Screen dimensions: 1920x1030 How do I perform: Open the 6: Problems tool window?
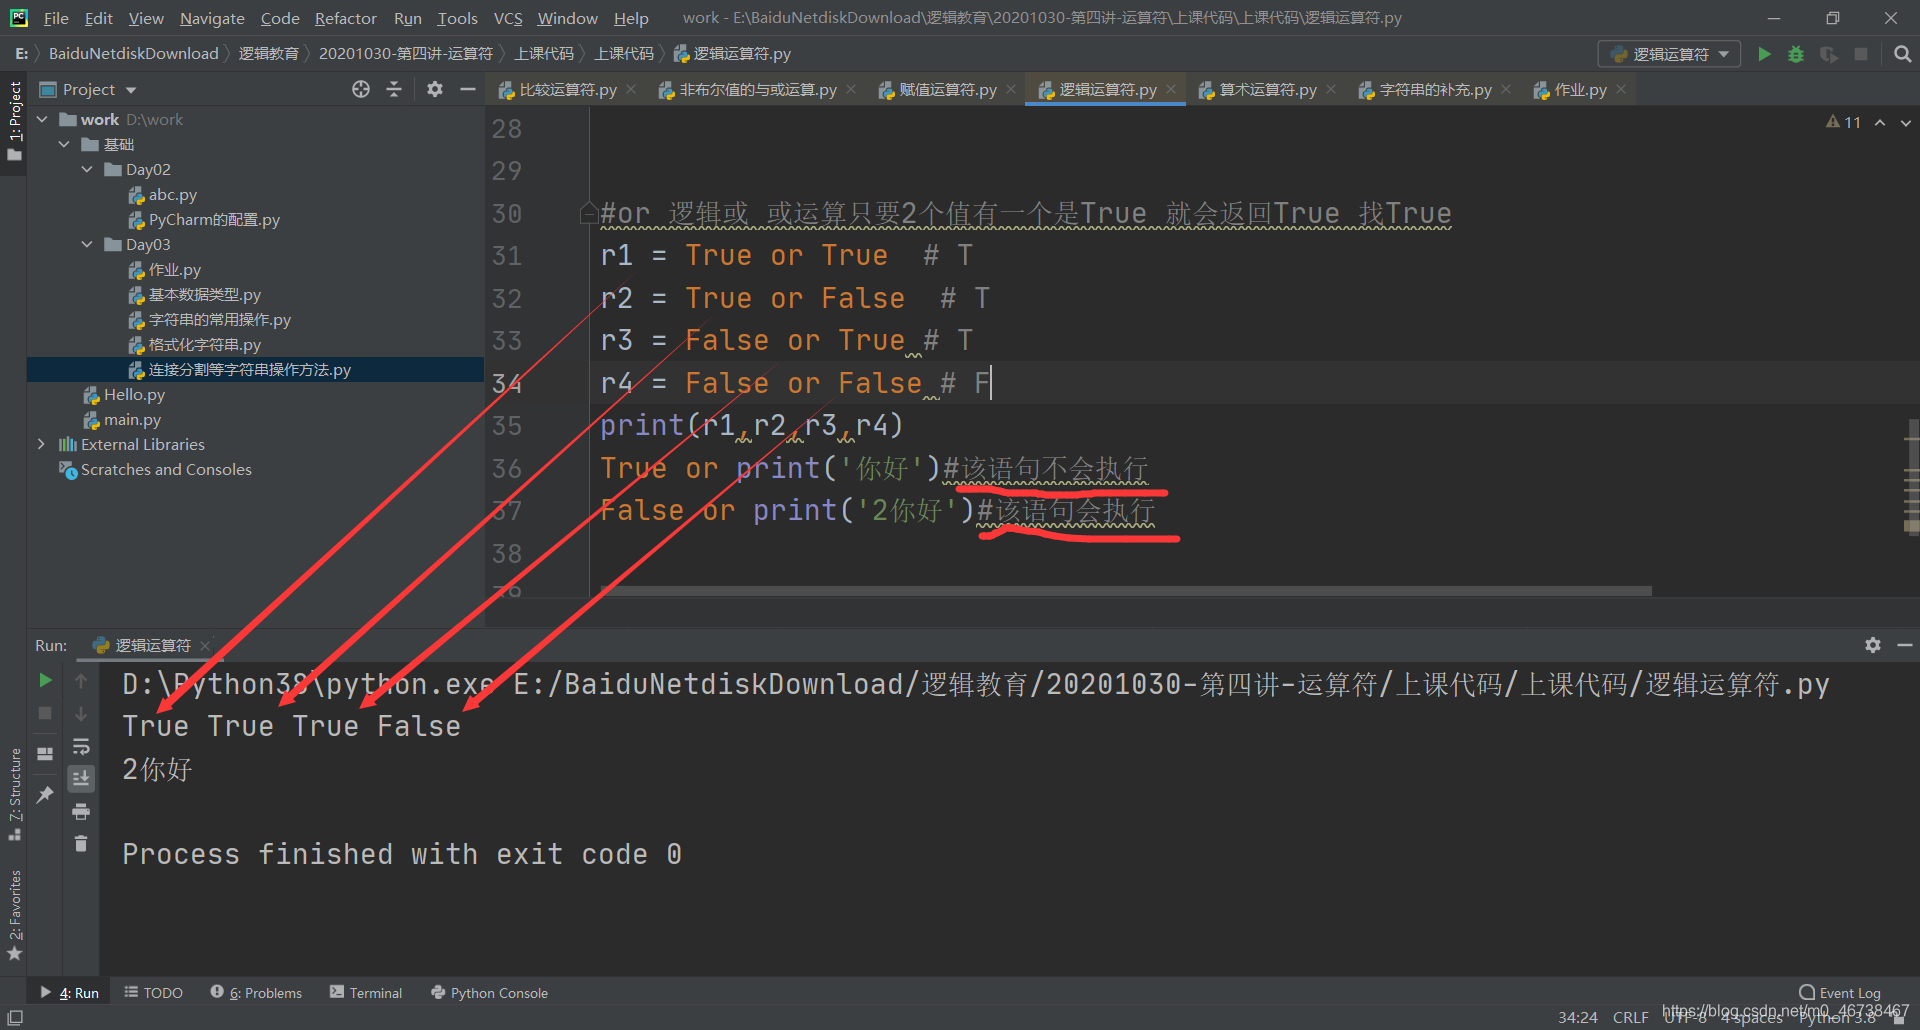pyautogui.click(x=256, y=993)
